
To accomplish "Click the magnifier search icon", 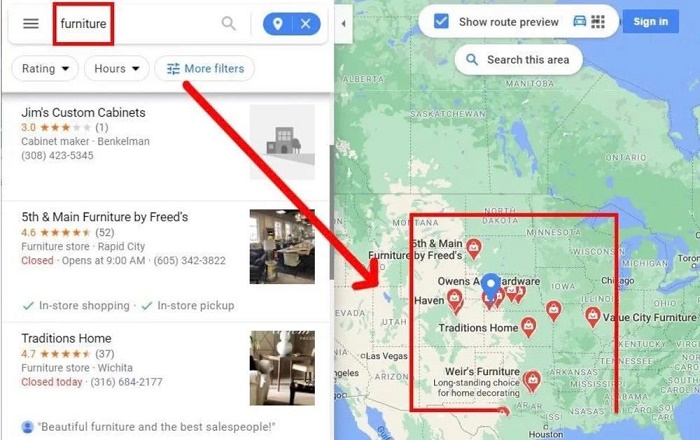I will 229,23.
